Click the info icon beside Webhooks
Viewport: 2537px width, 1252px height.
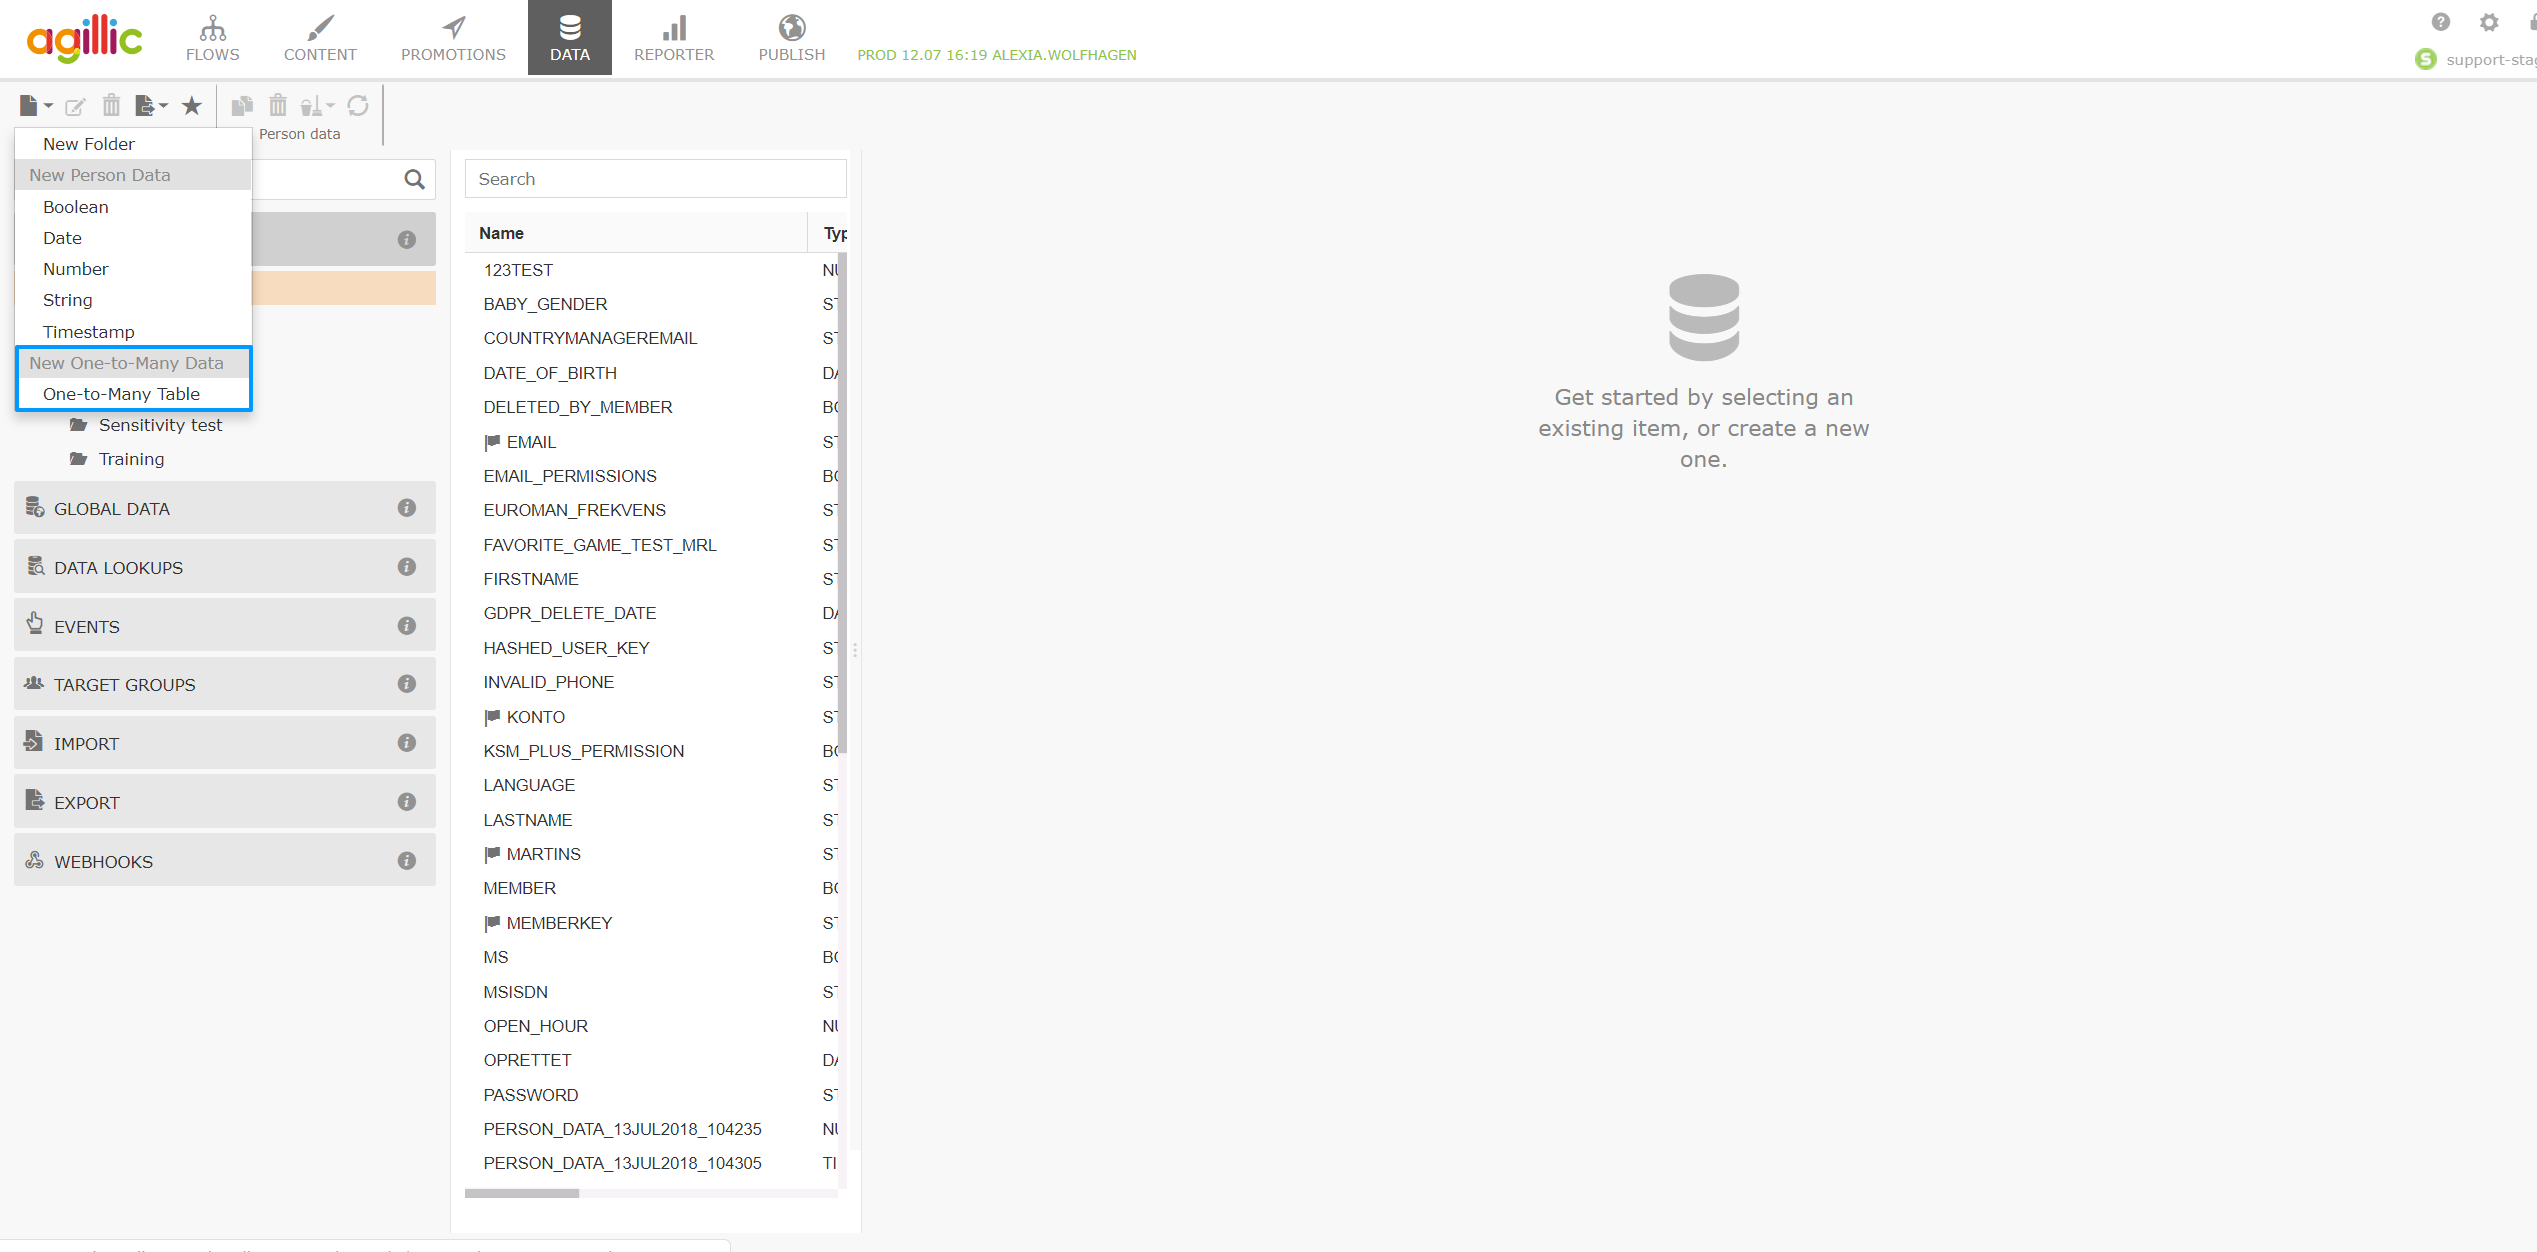(406, 861)
